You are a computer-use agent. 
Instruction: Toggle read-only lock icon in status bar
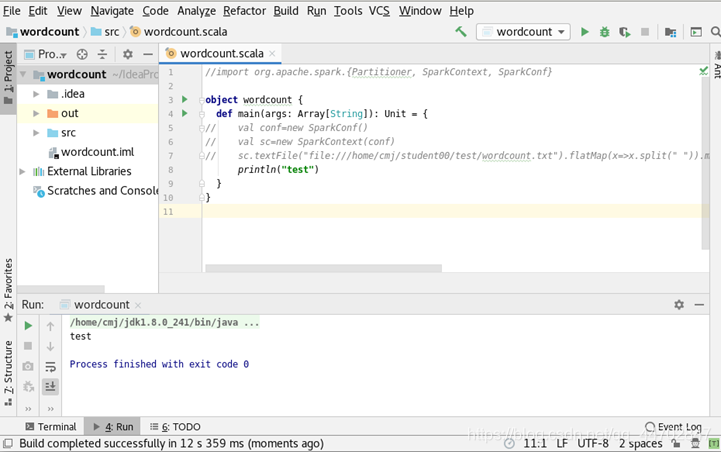[675, 443]
